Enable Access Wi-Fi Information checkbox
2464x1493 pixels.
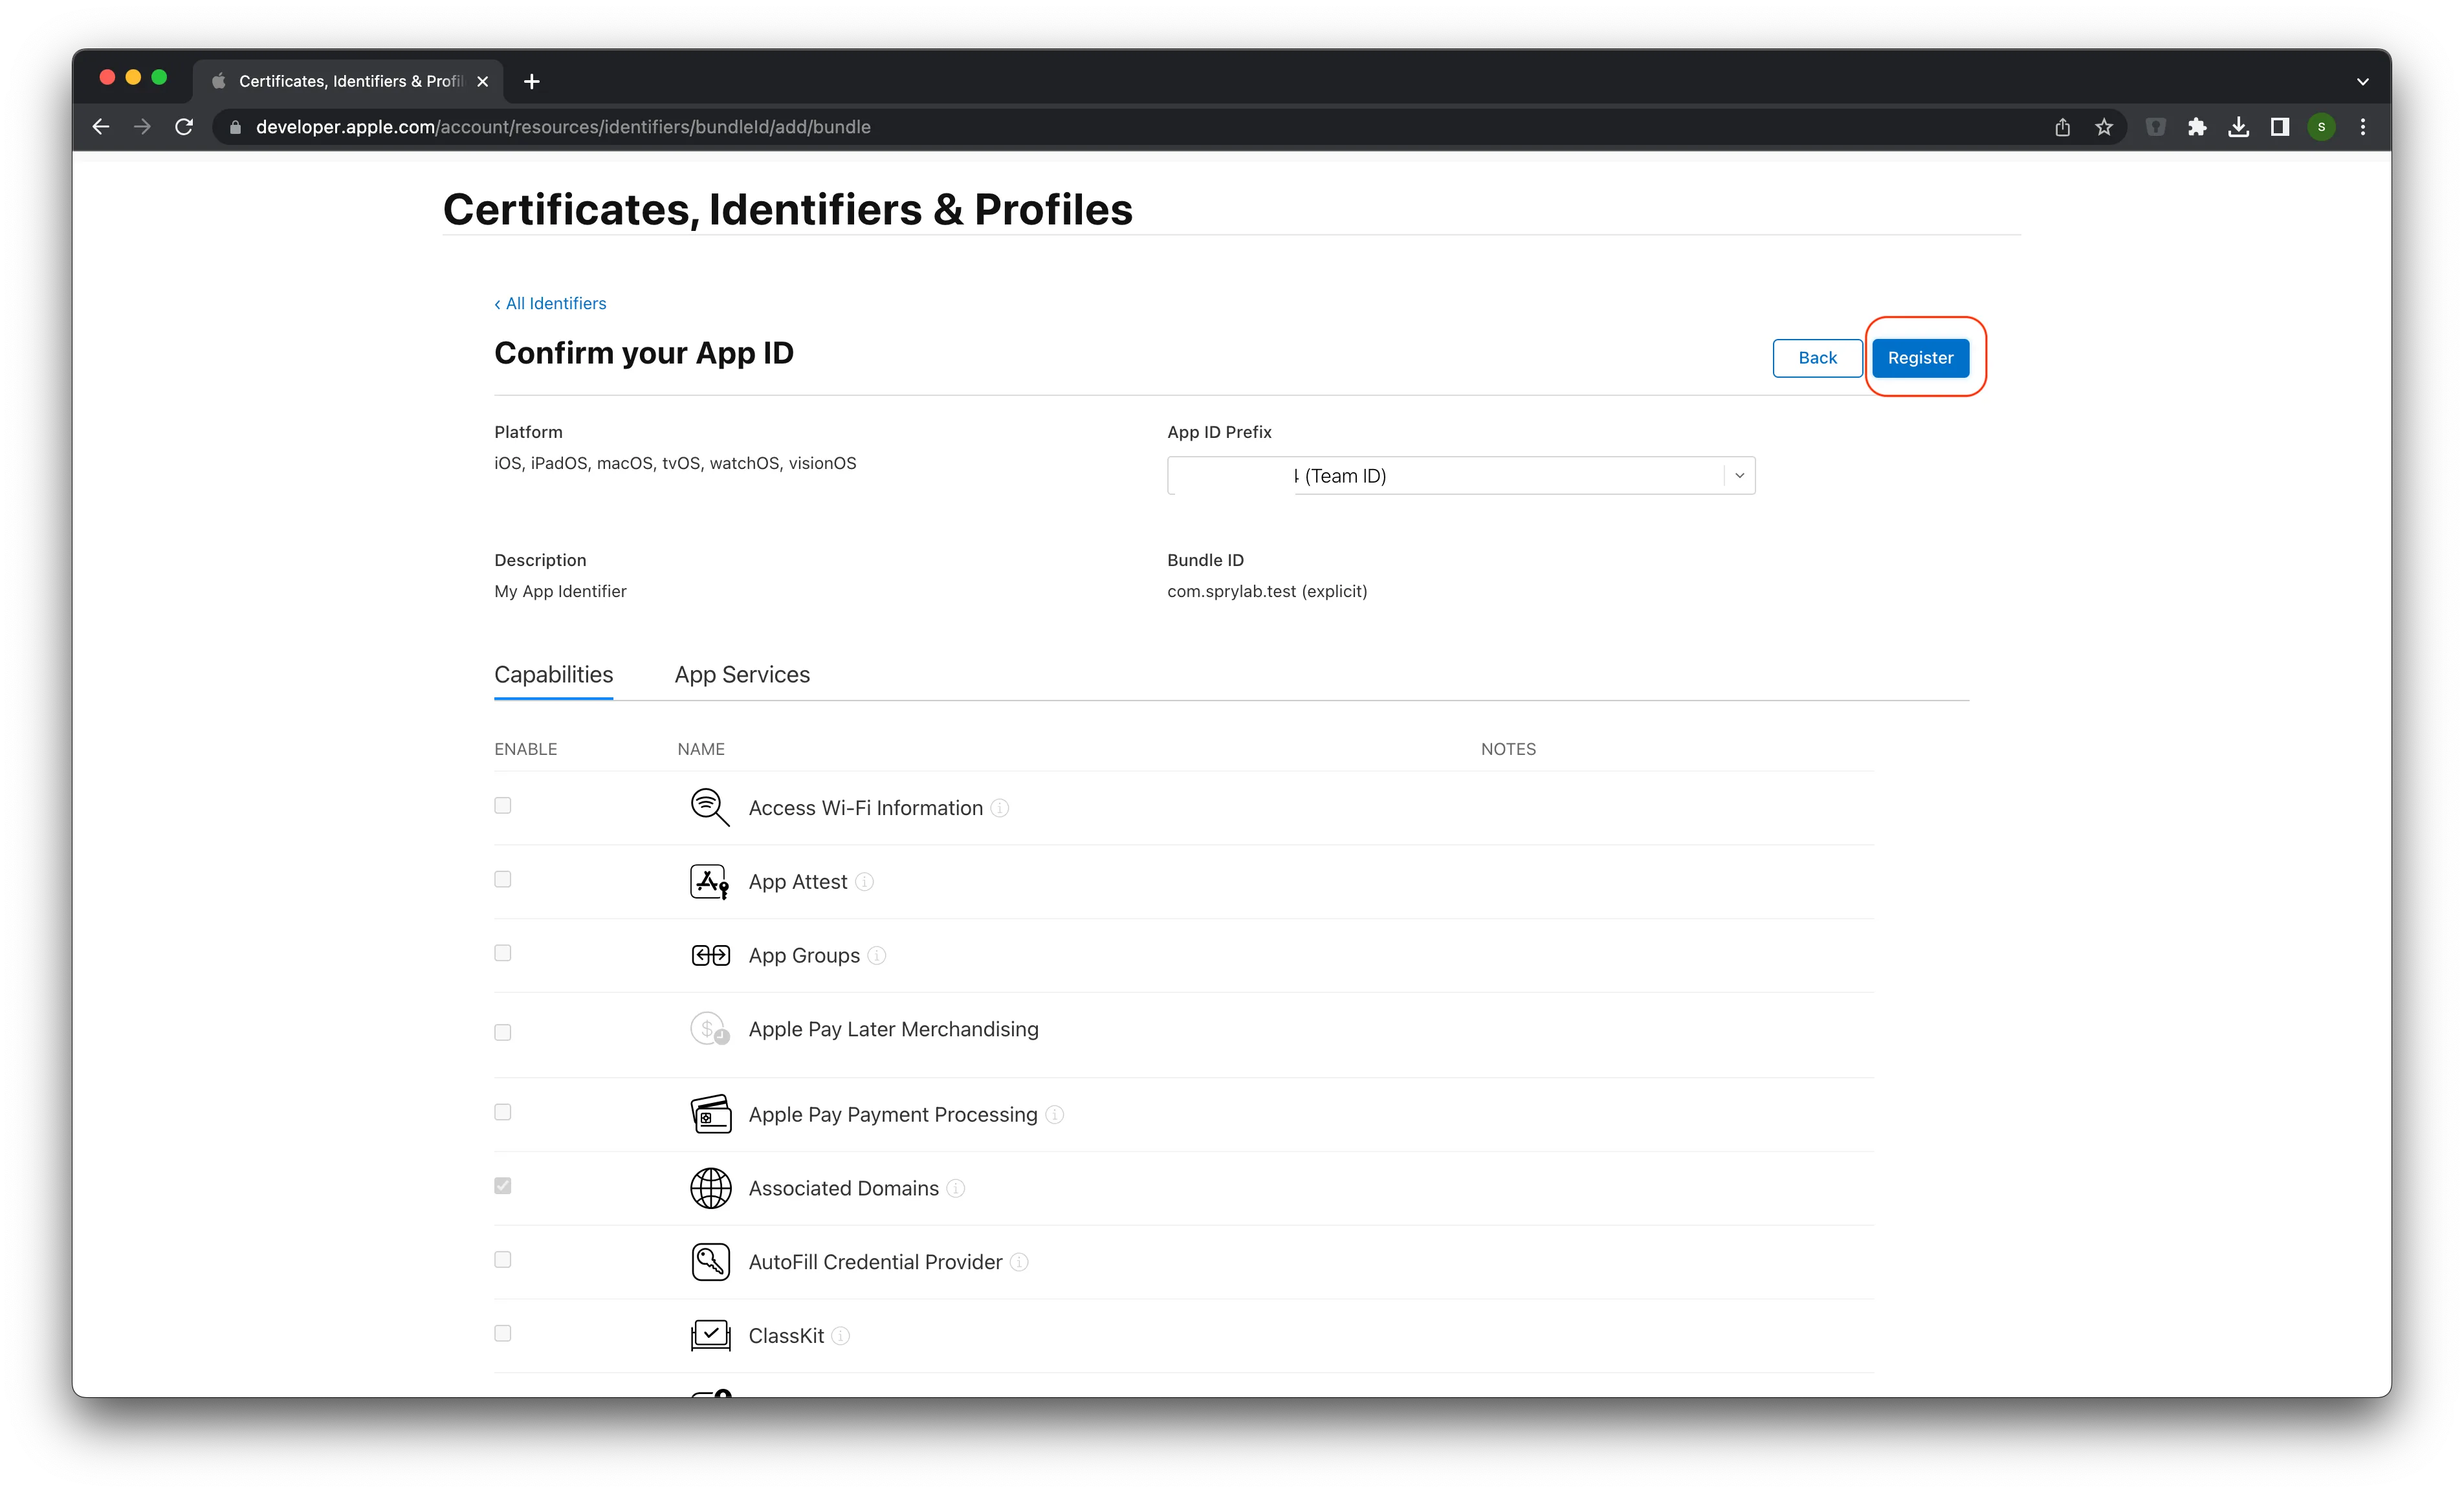[503, 806]
